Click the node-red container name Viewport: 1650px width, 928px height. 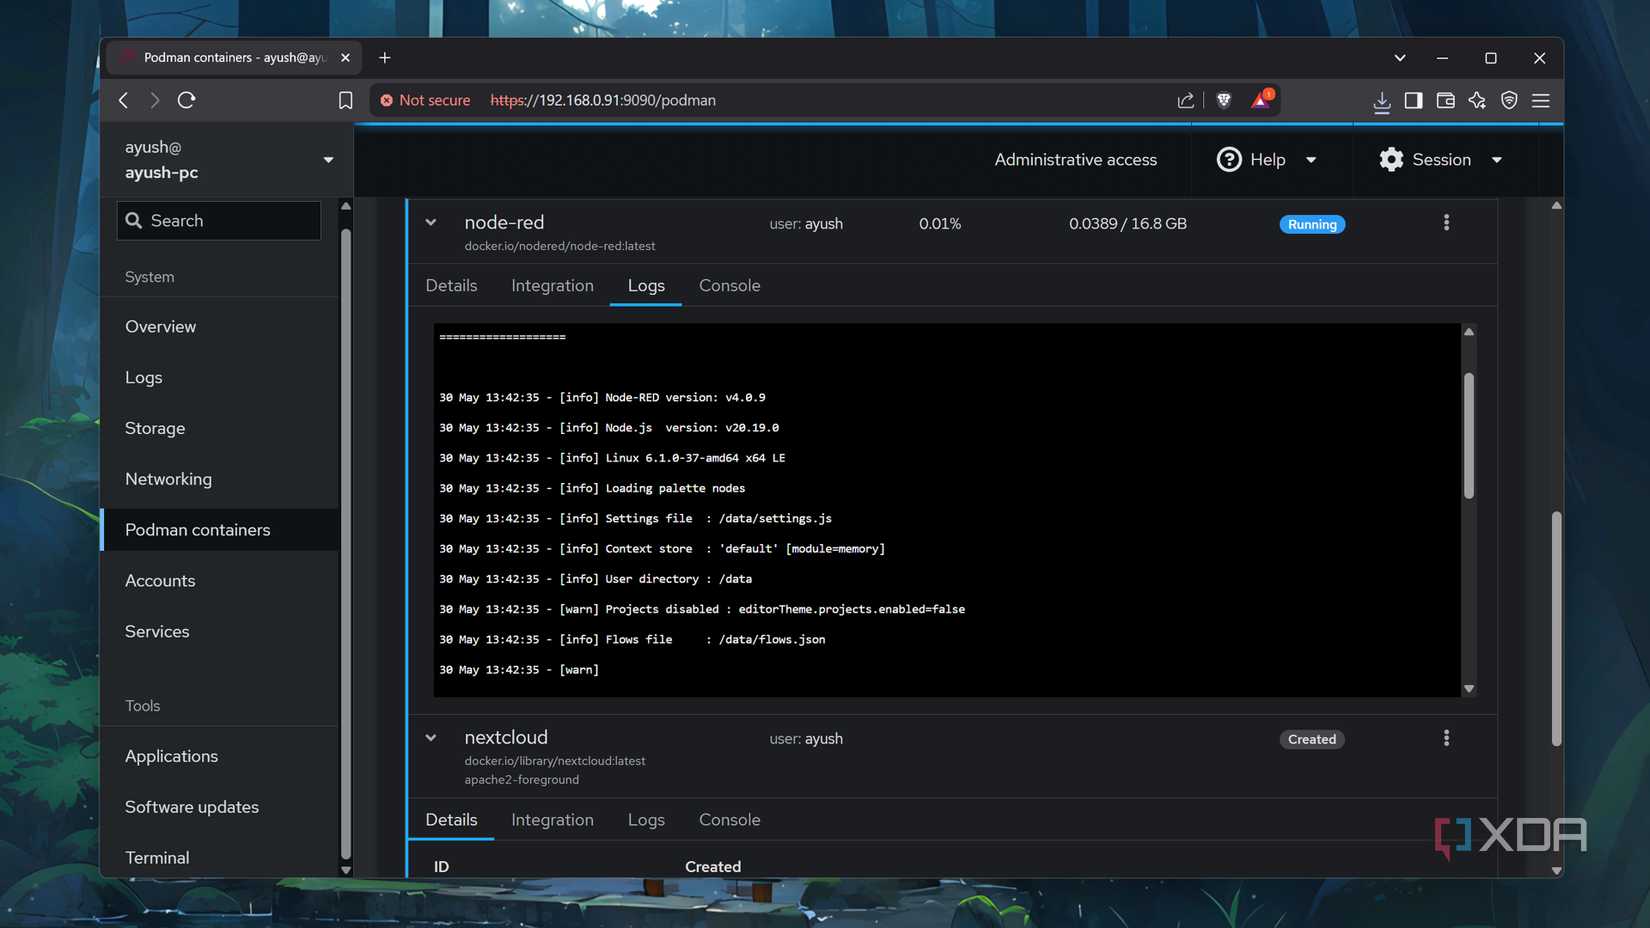[504, 222]
